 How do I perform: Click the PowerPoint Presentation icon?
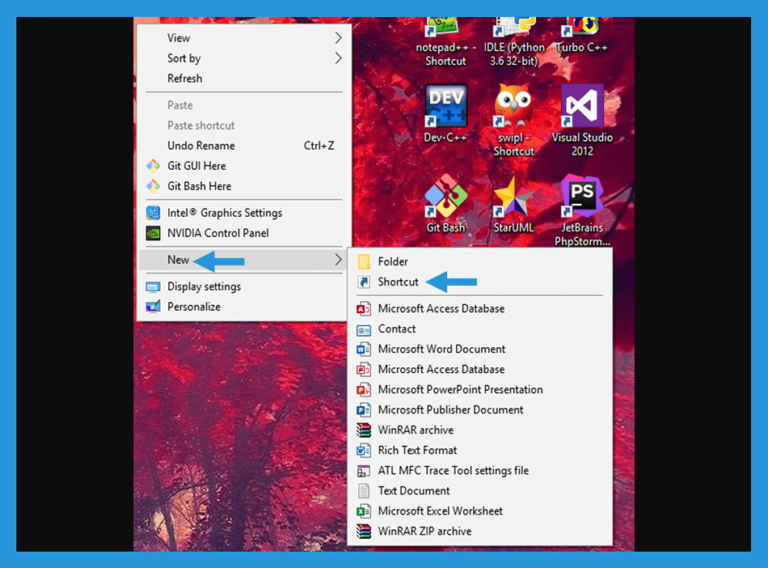click(364, 390)
